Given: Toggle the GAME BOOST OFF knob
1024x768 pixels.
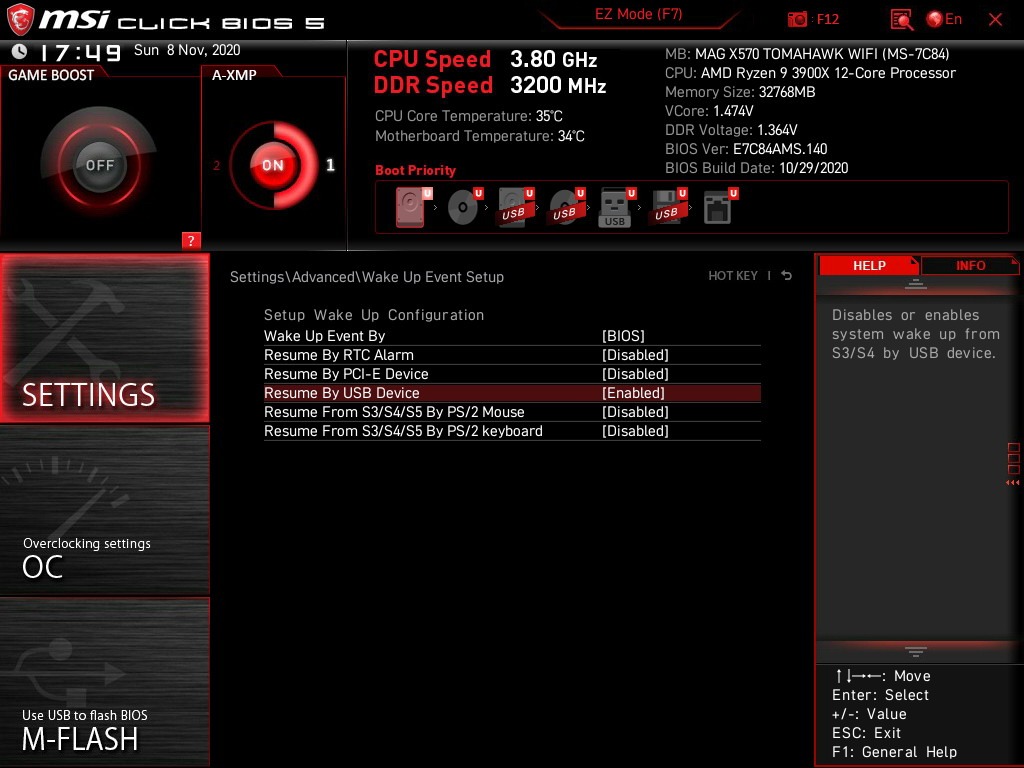Looking at the screenshot, I should pyautogui.click(x=99, y=165).
